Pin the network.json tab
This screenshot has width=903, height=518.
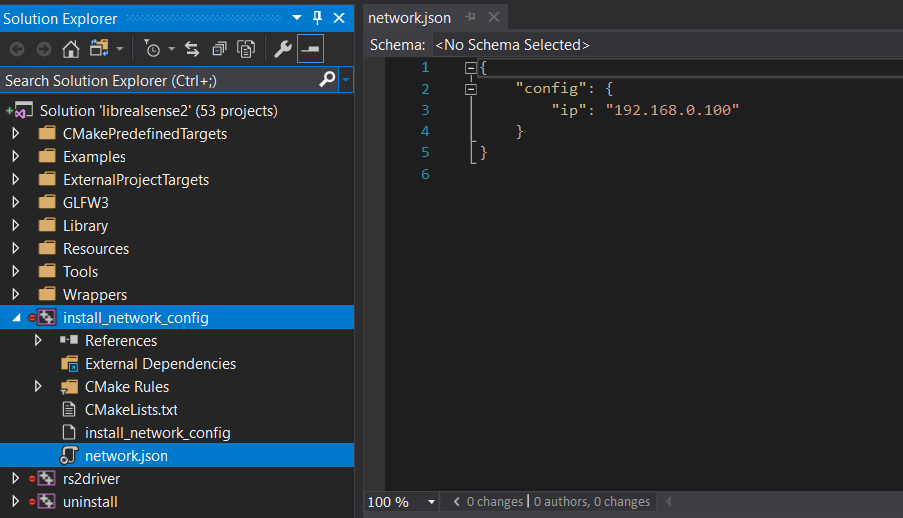[471, 17]
